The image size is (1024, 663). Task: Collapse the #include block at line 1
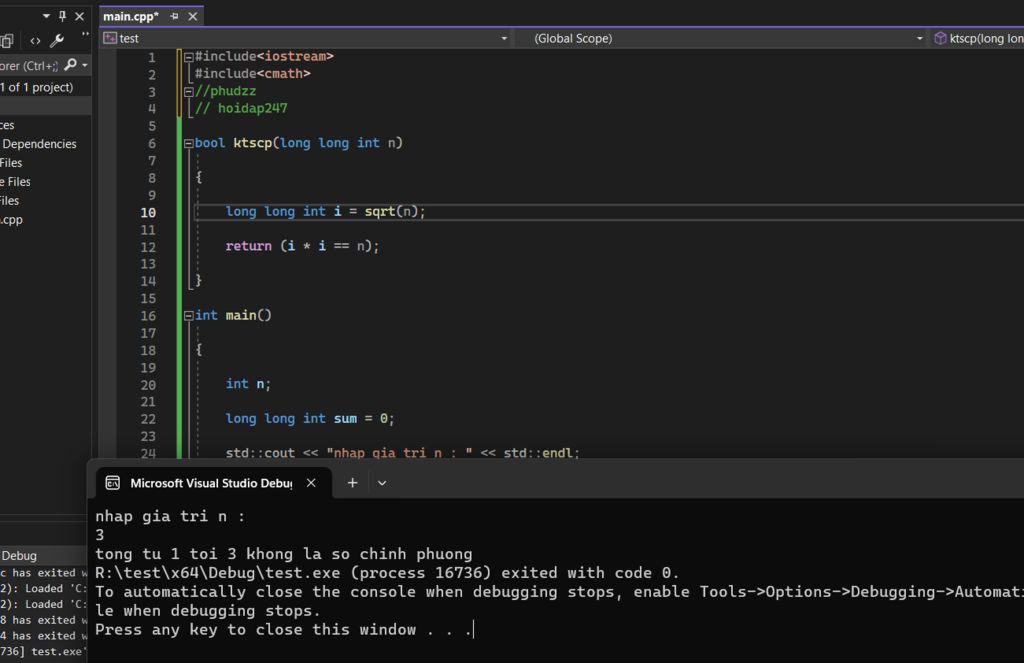[x=188, y=57]
